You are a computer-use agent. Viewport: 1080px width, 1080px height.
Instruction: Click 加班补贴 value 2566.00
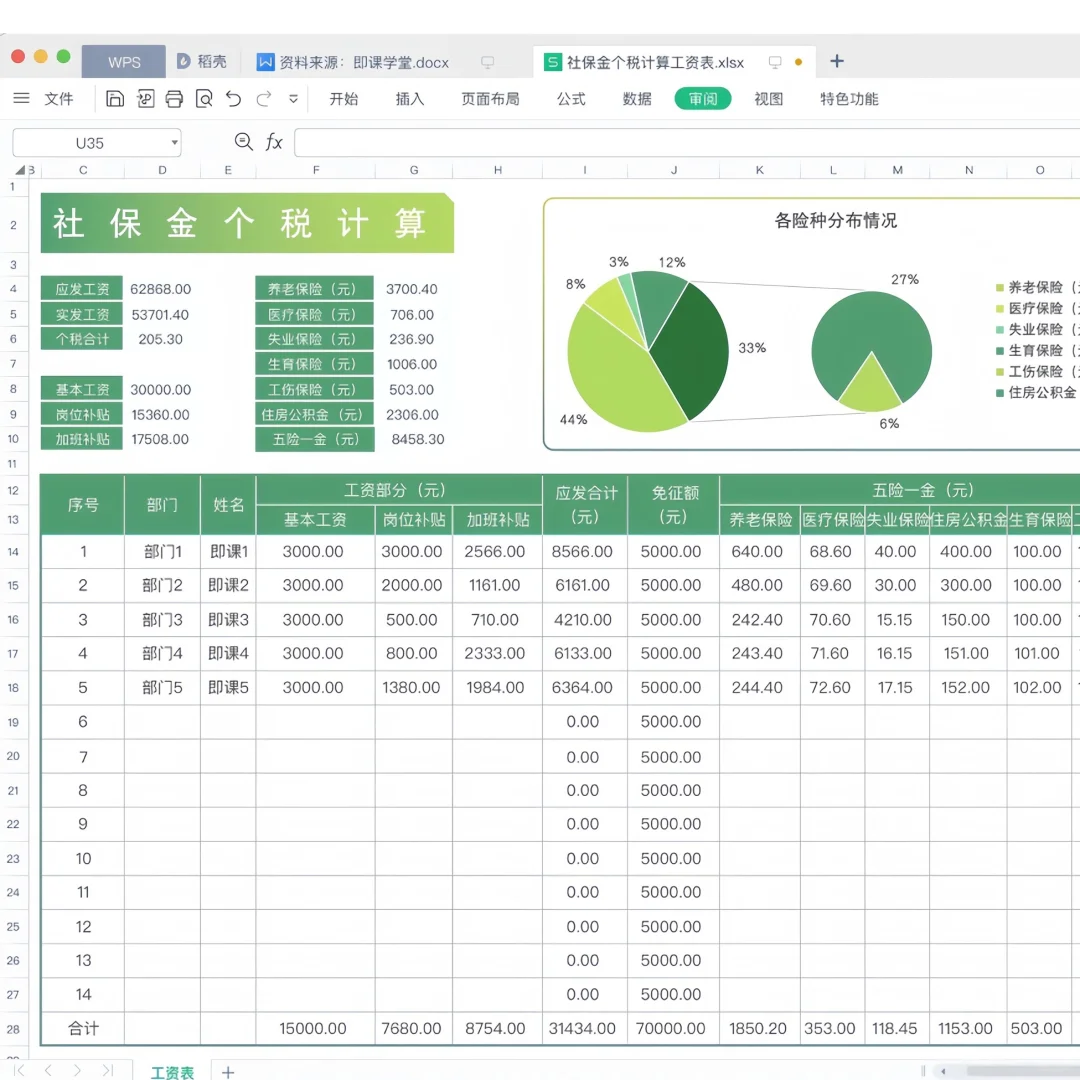pos(495,552)
